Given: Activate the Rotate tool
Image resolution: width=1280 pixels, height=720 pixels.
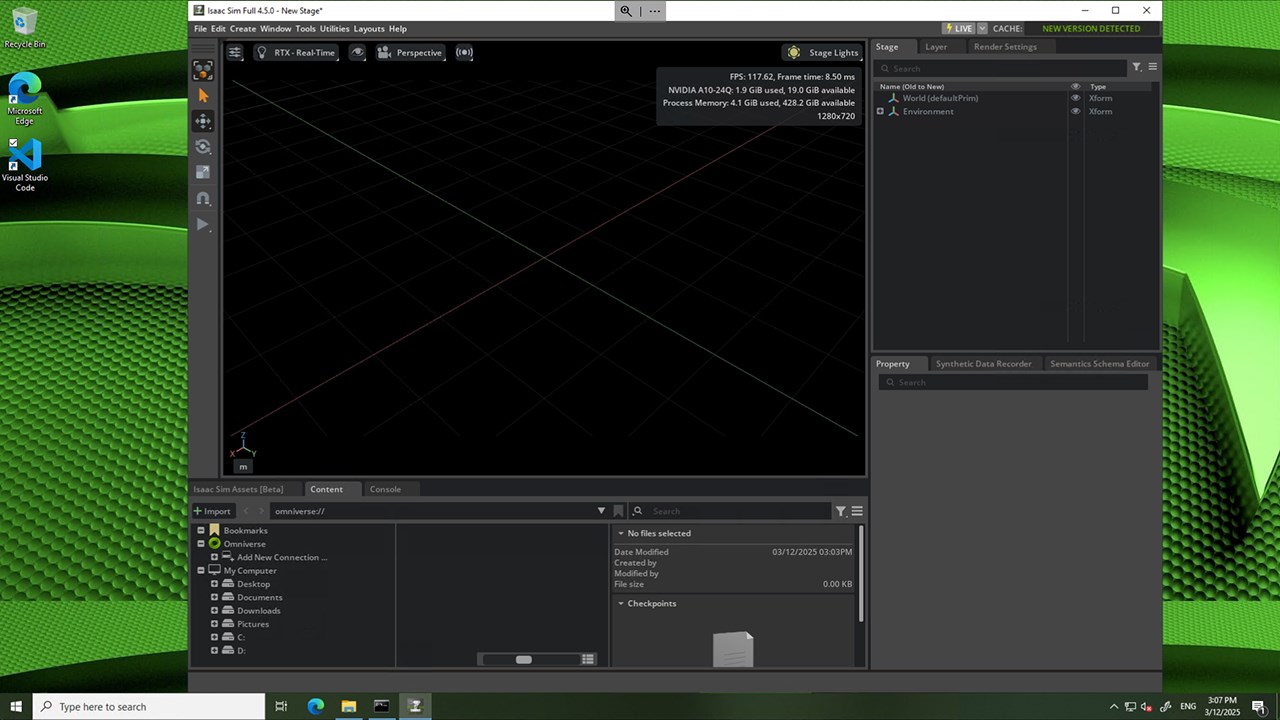Looking at the screenshot, I should tap(203, 147).
